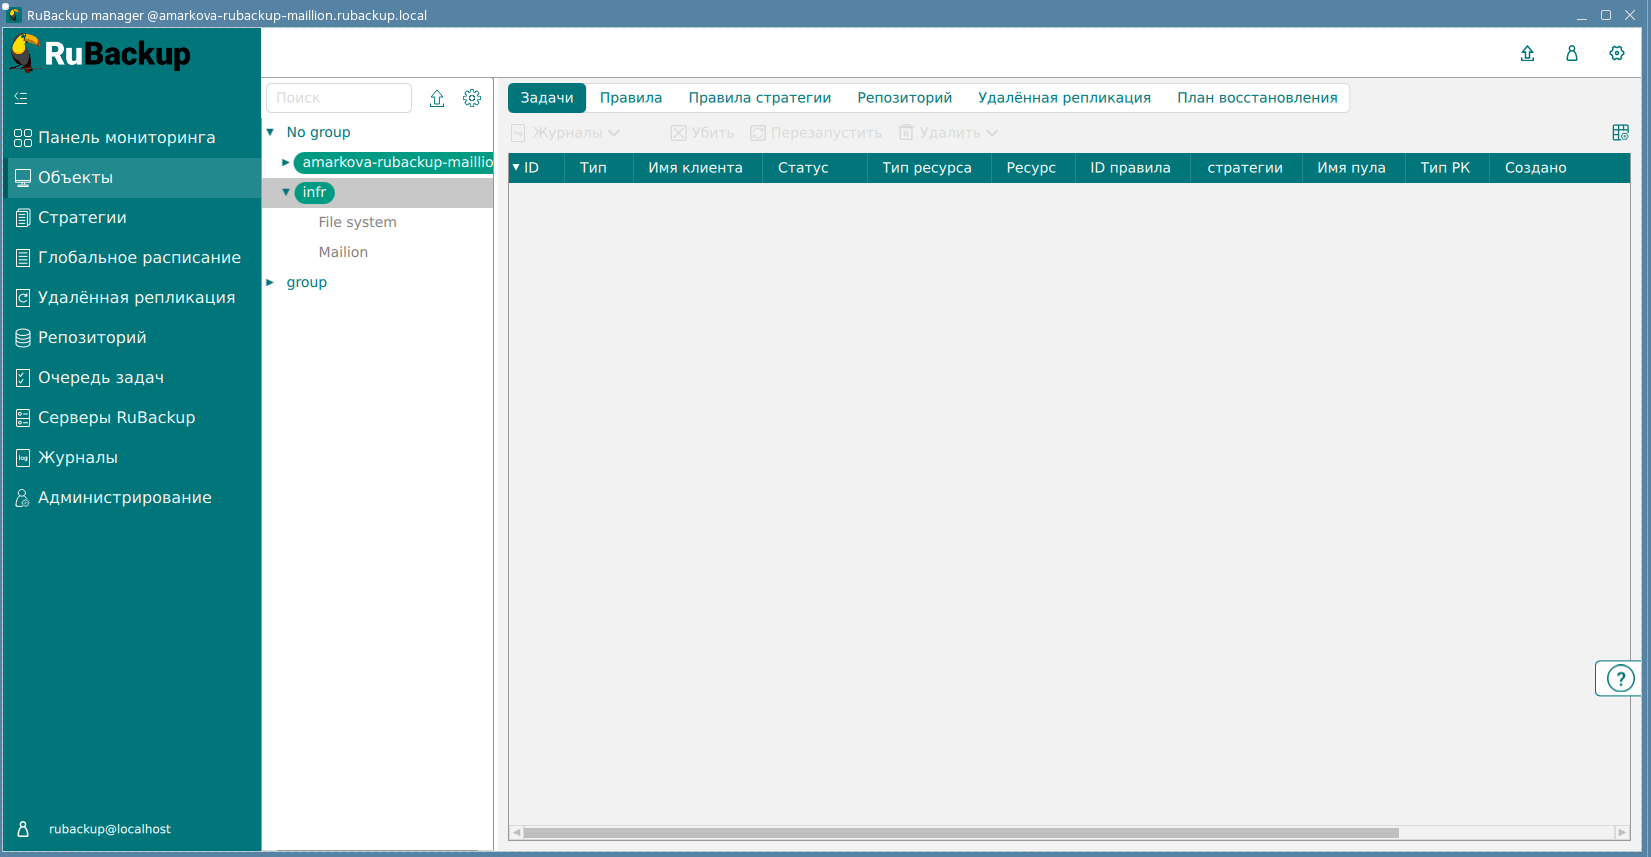Expand amarkova-rubackup-maillion client node
This screenshot has width=1651, height=857.
(x=286, y=162)
